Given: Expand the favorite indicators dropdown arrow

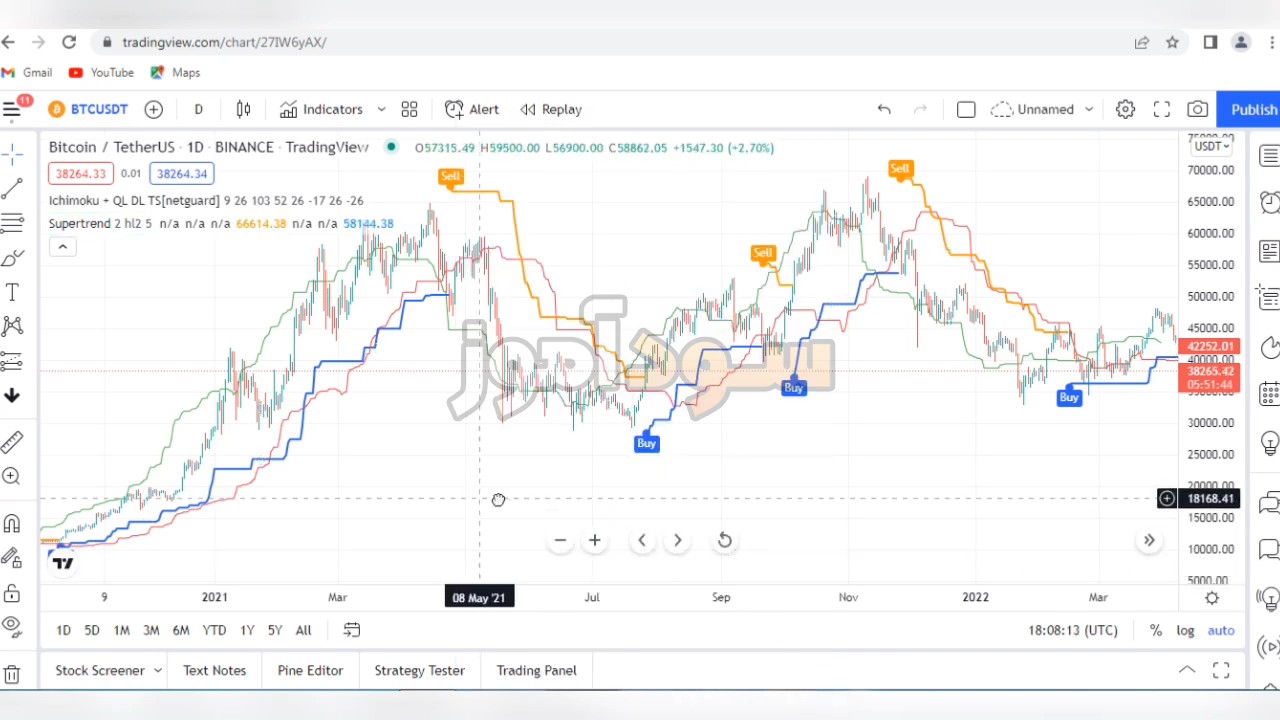Looking at the screenshot, I should tap(381, 109).
